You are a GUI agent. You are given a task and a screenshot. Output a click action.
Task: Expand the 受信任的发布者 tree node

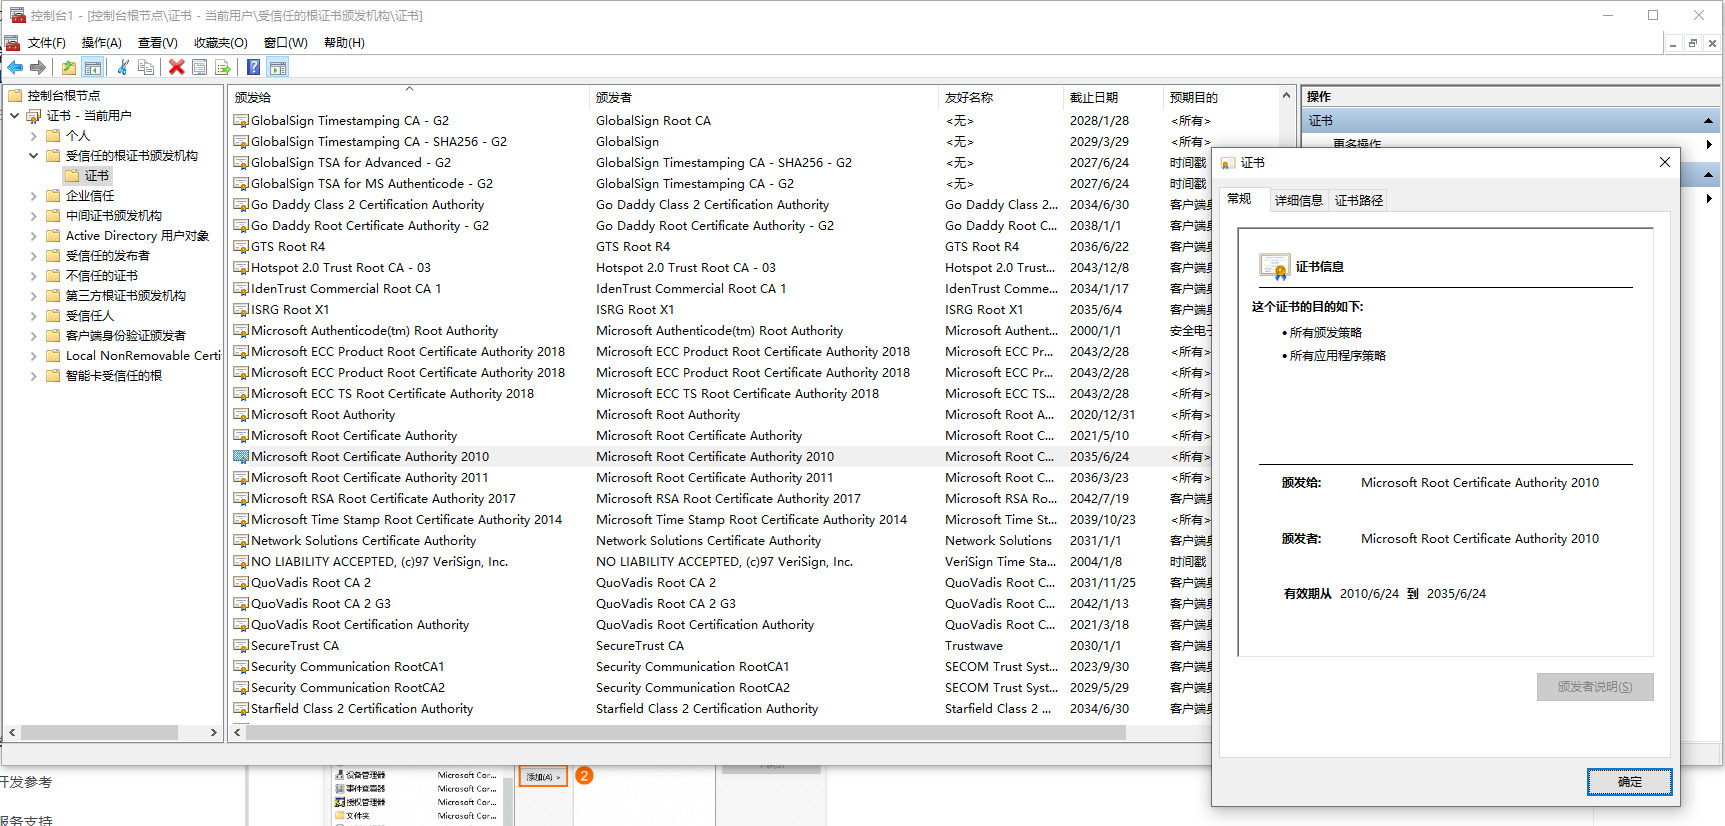(x=34, y=255)
